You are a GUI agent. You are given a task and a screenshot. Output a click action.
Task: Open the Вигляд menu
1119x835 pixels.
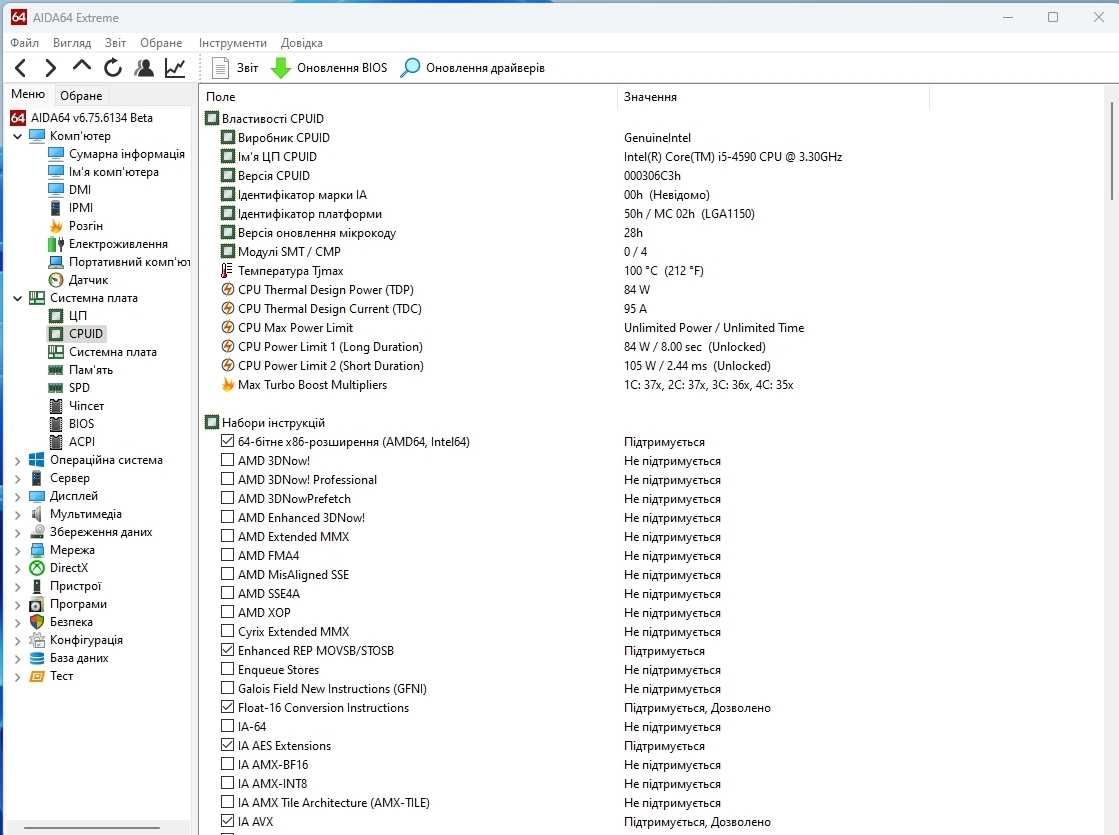[72, 43]
